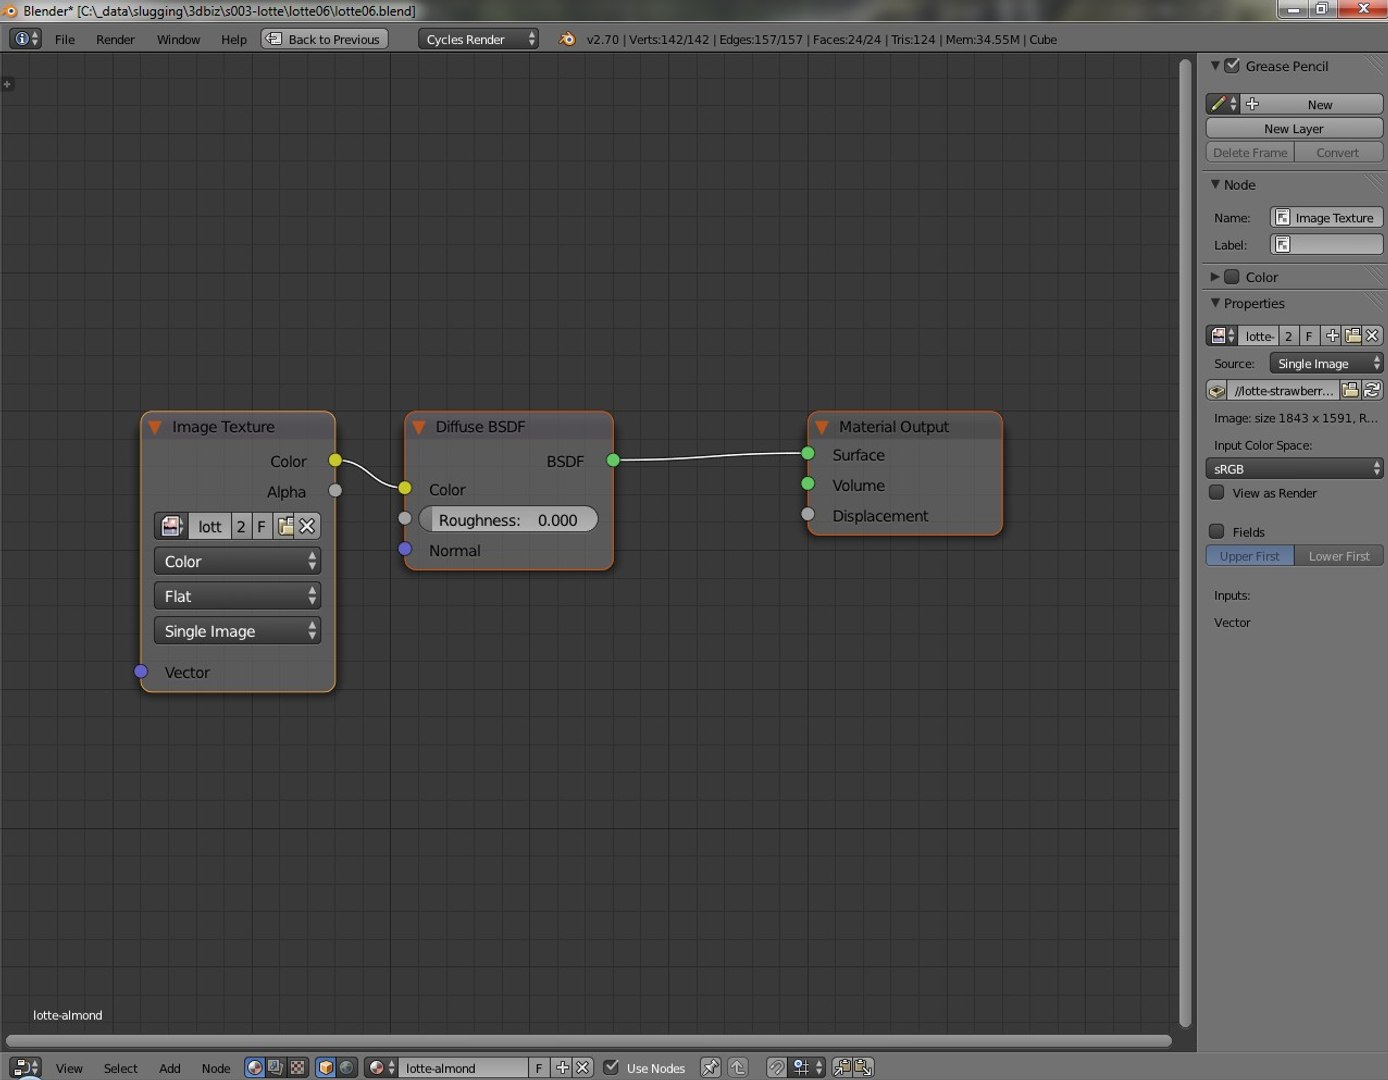Toggle fake user F button in node
Viewport: 1388px width, 1080px height.
261,526
